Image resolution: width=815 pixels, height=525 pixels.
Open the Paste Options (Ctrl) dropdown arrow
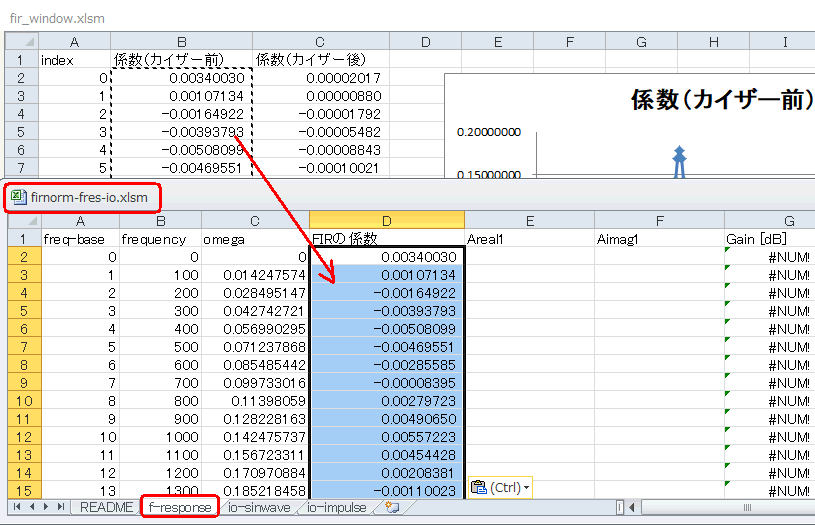[527, 488]
